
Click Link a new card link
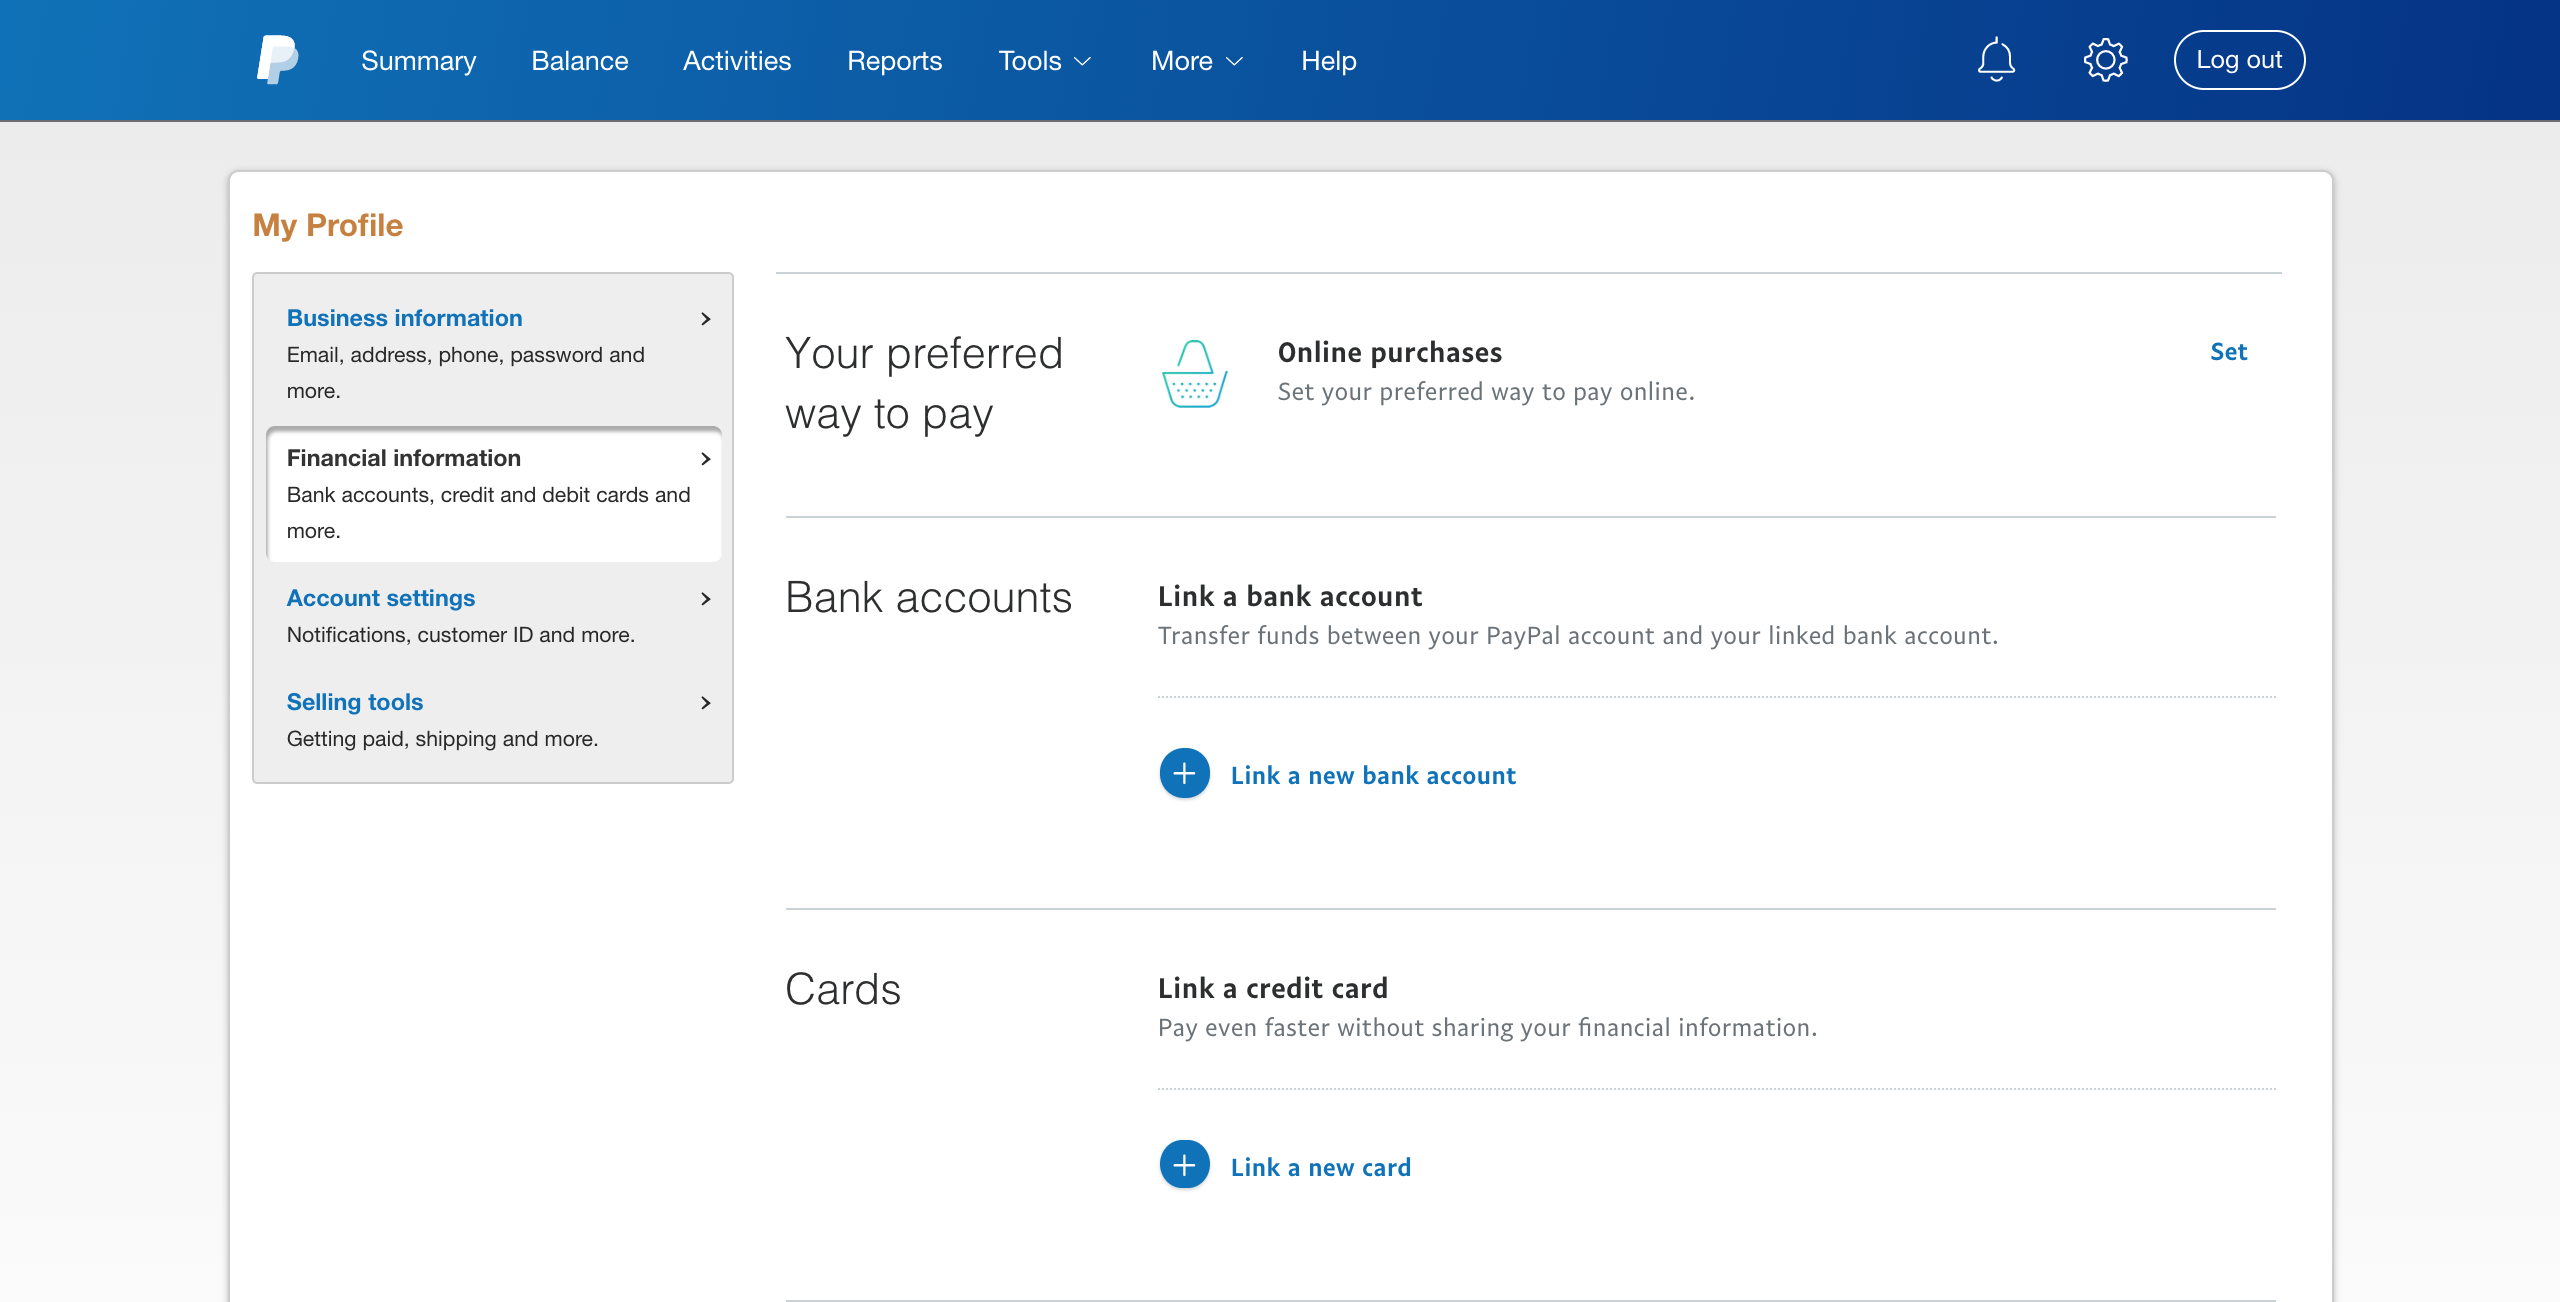[x=1320, y=1168]
